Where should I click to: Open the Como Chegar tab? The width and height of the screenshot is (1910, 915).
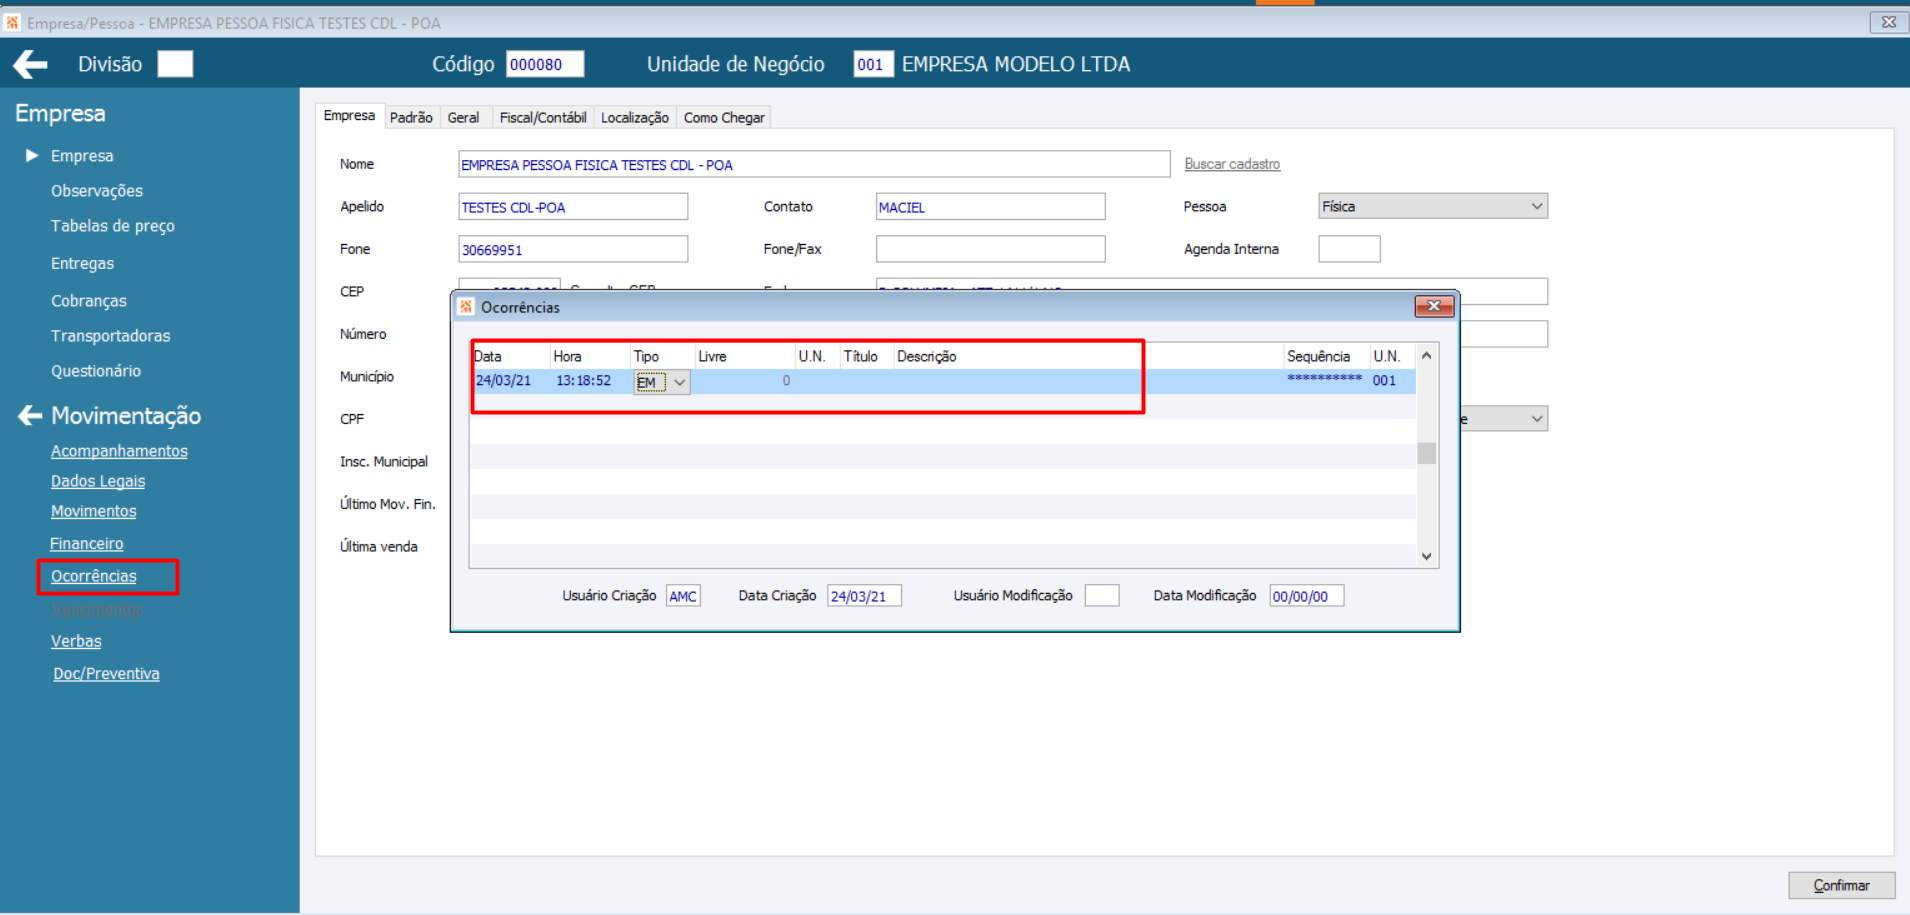click(724, 118)
